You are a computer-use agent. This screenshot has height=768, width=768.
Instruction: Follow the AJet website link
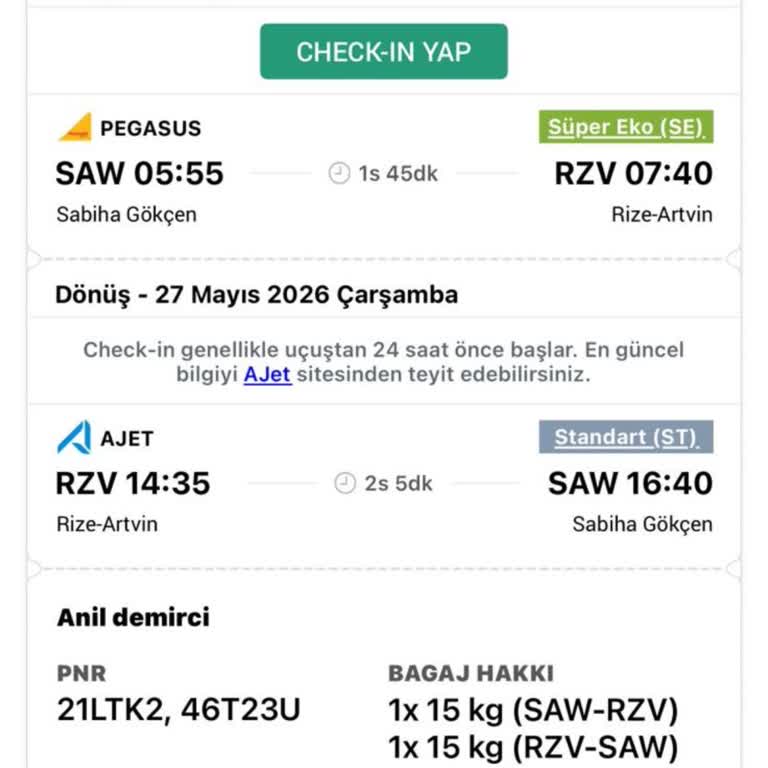coord(267,374)
